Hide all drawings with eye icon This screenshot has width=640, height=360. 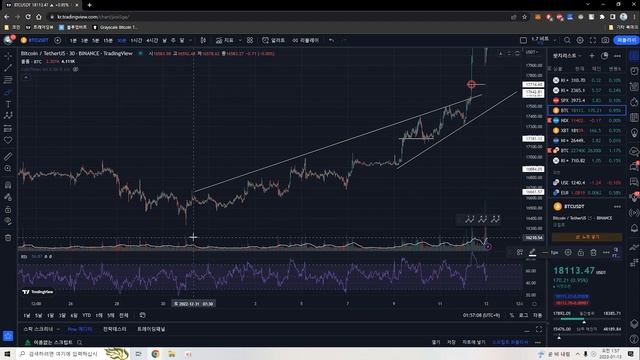tap(8, 221)
